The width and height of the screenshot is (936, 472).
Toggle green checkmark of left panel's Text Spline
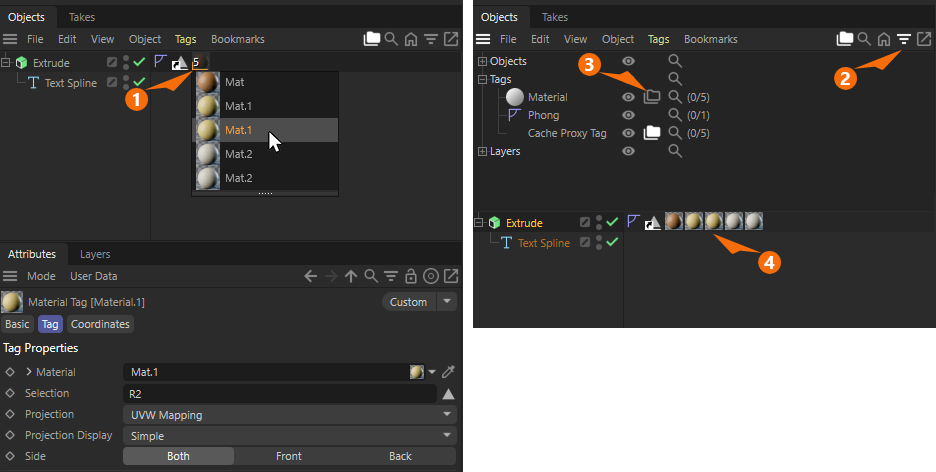coord(140,82)
